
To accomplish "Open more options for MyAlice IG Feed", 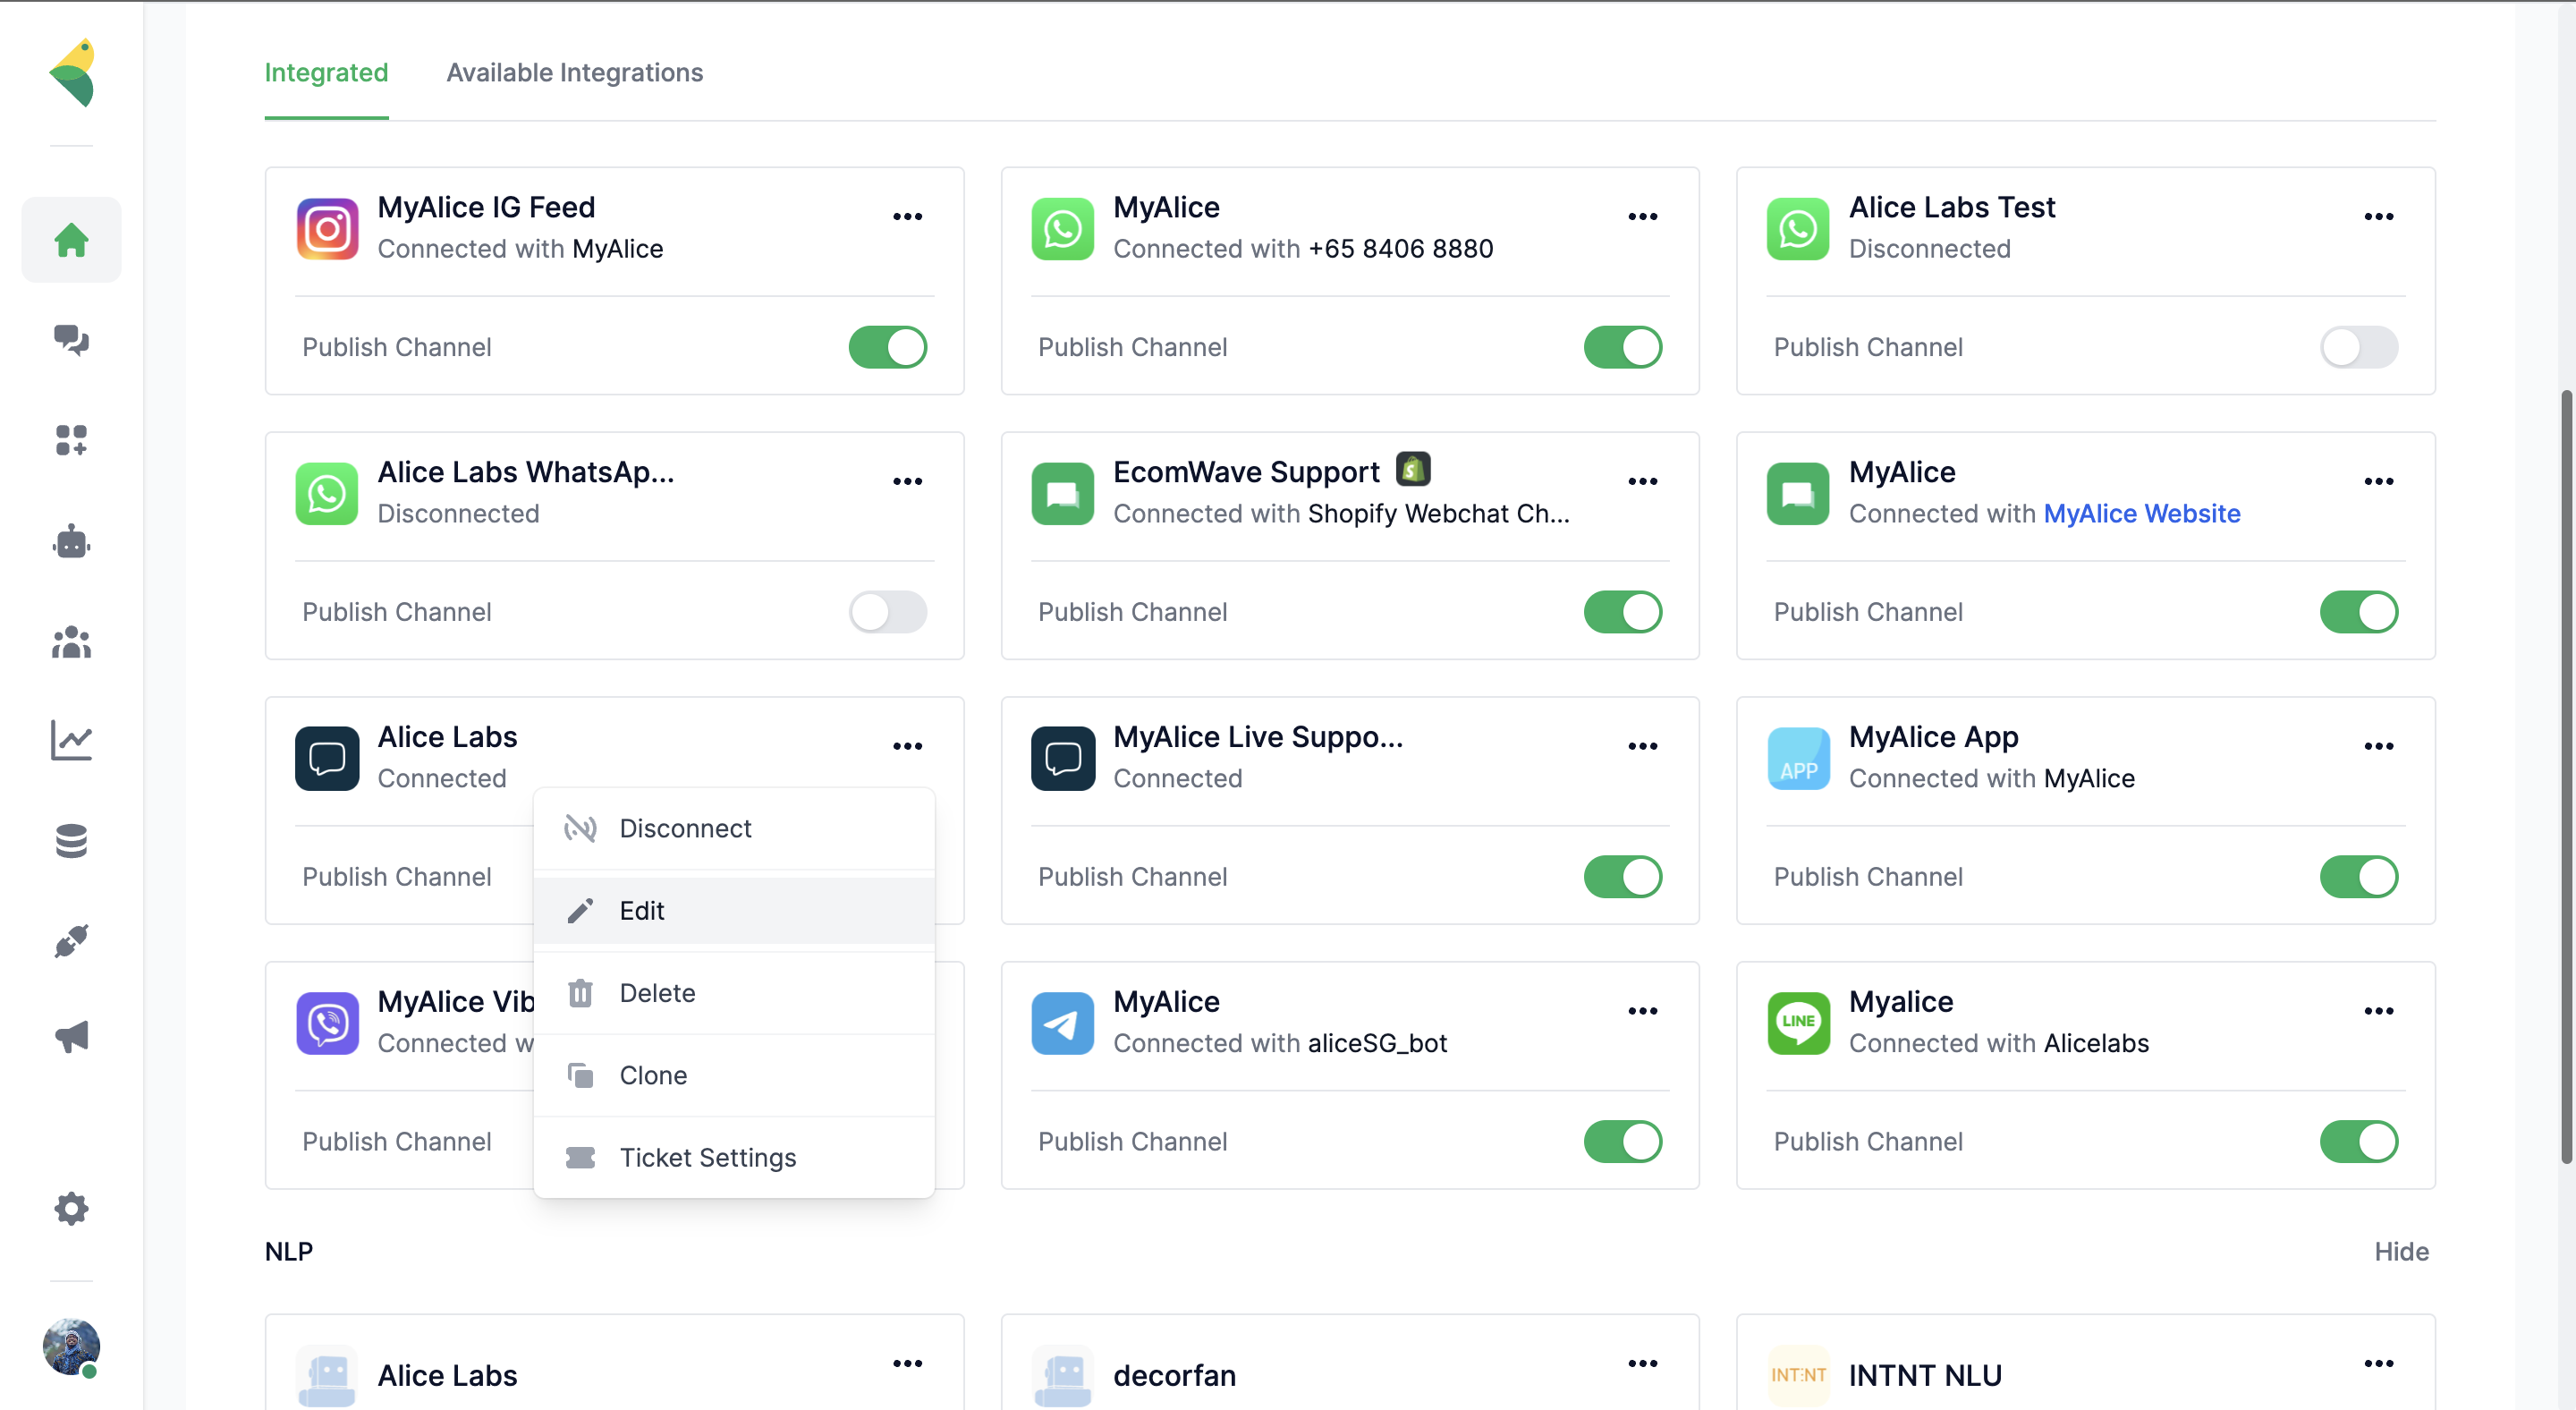I will [907, 216].
